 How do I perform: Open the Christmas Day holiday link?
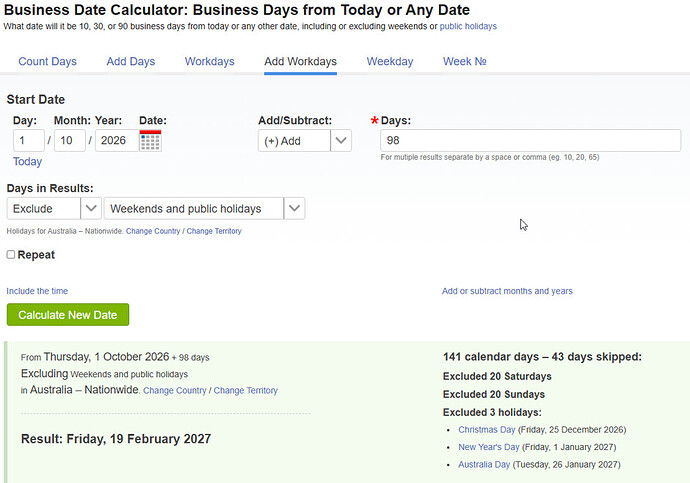pos(487,430)
